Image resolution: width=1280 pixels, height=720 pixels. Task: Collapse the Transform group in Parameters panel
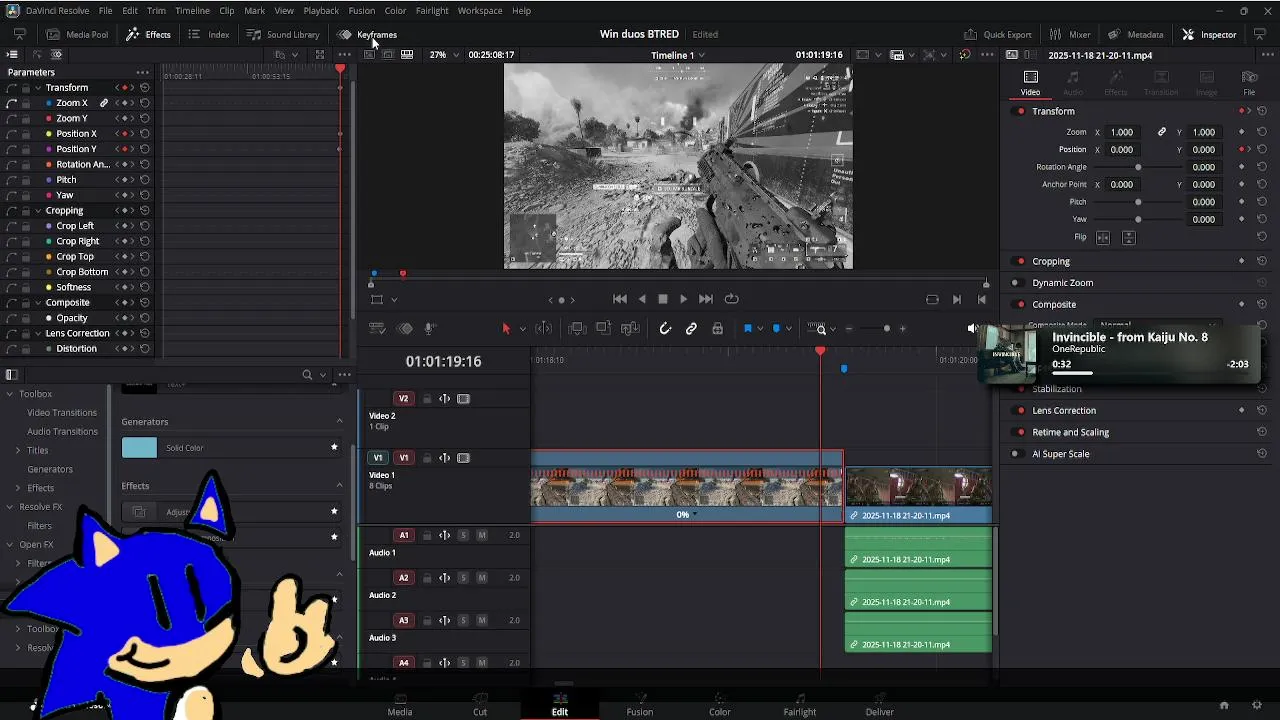click(x=38, y=88)
